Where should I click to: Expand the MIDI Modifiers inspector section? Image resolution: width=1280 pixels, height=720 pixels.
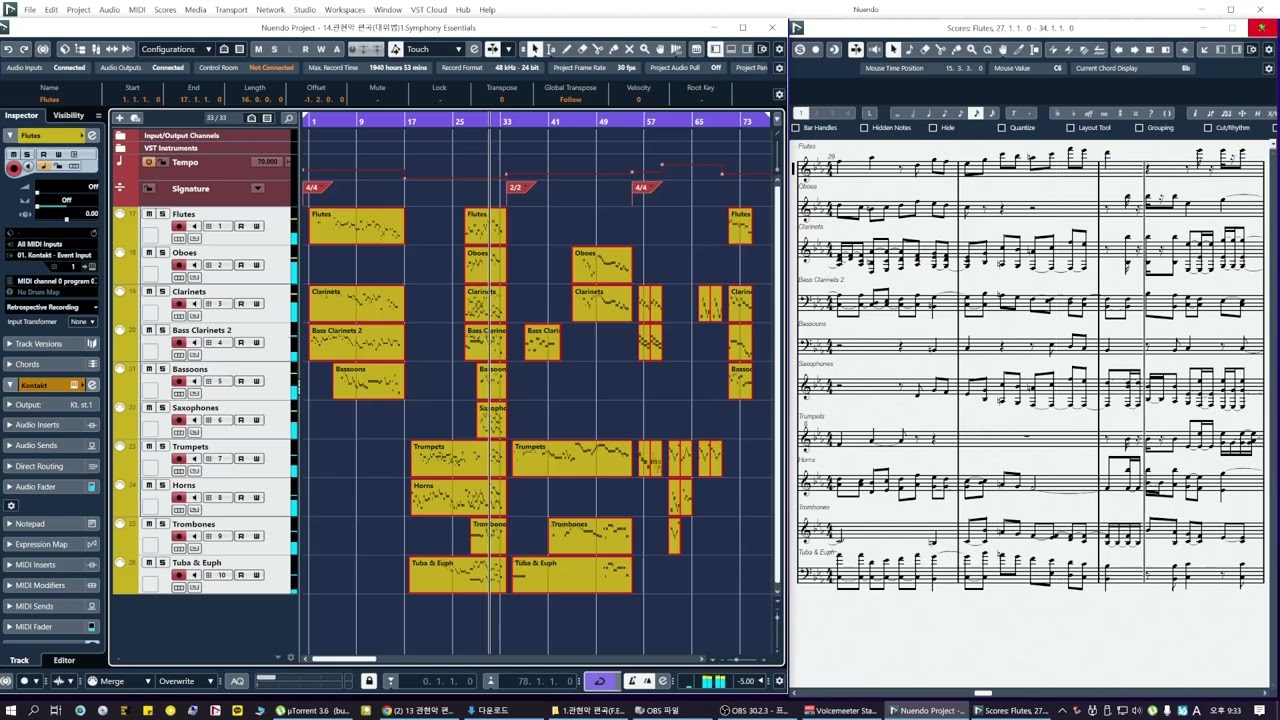pyautogui.click(x=52, y=585)
